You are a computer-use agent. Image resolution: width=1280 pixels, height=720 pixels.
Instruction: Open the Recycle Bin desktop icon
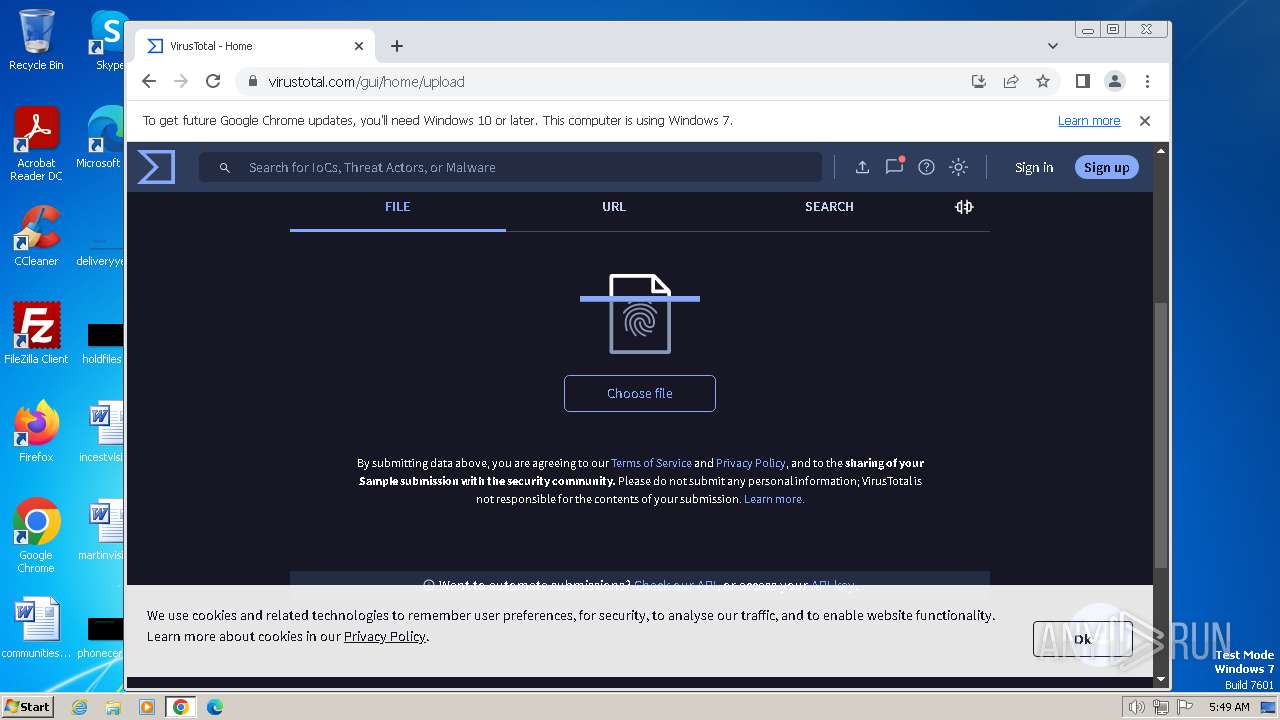pos(36,40)
